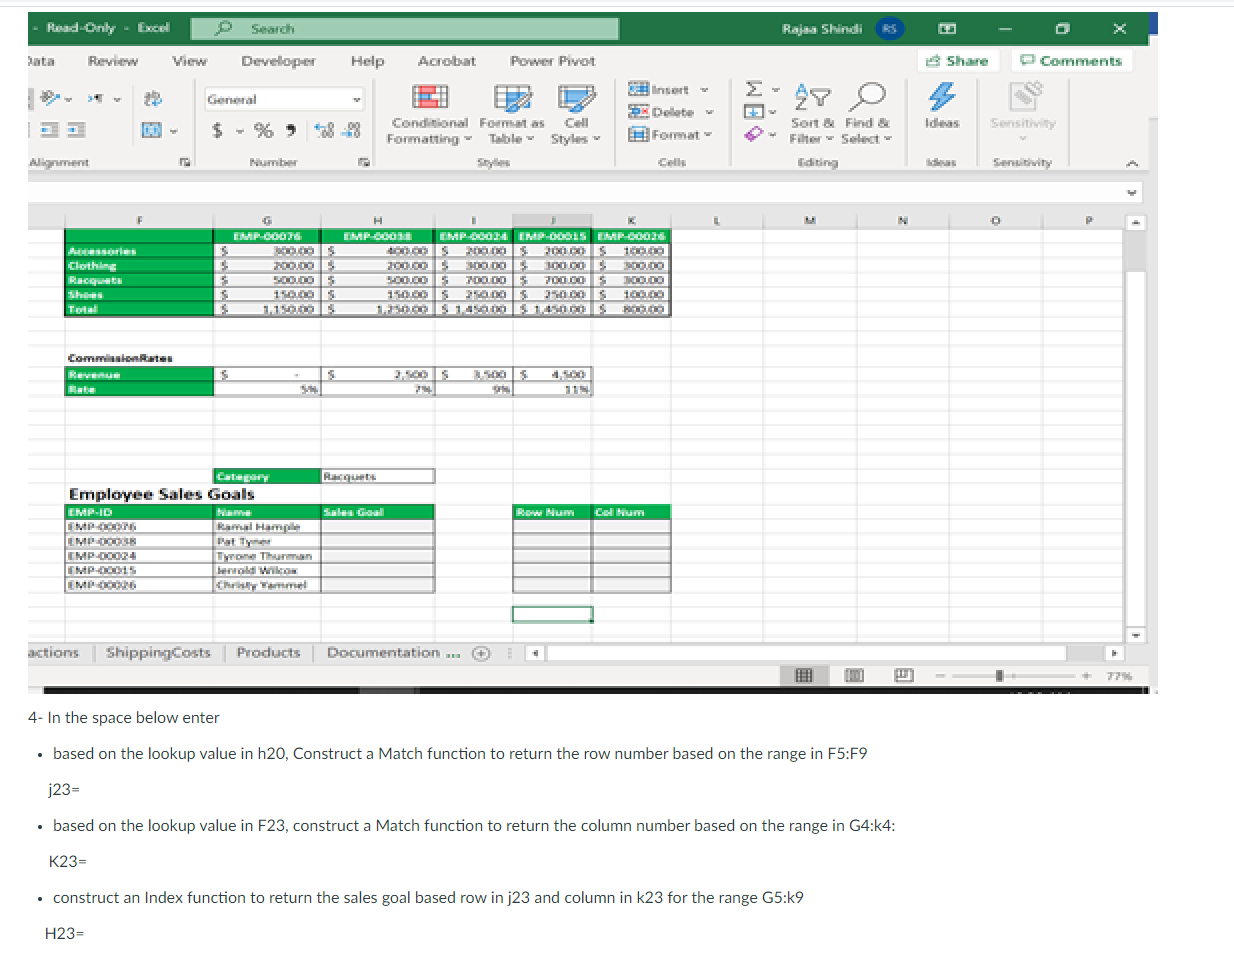The width and height of the screenshot is (1234, 963).
Task: Apply Accounting dollar number format
Action: [x=217, y=130]
